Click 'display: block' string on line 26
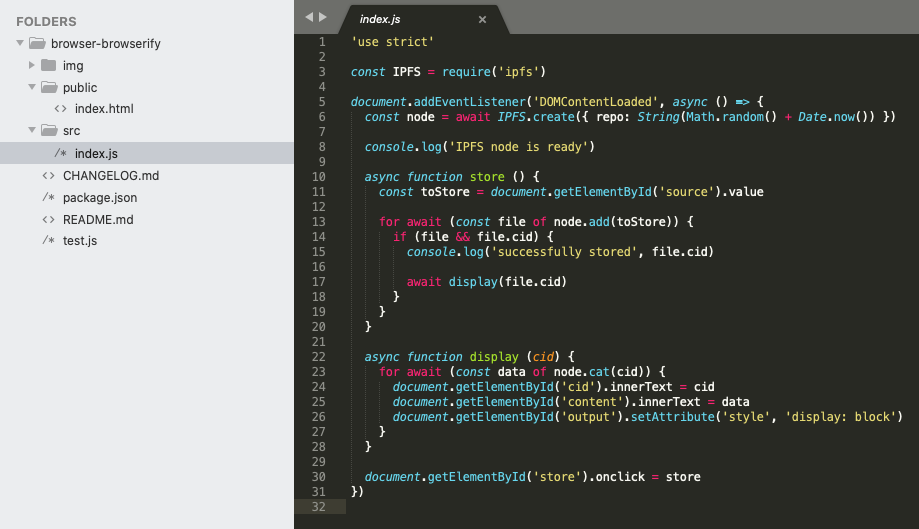The image size is (919, 529). click(841, 417)
